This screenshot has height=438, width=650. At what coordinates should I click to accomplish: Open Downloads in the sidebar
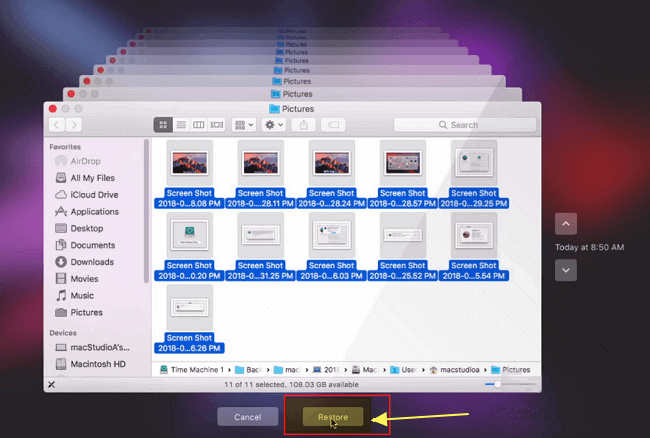[x=85, y=262]
